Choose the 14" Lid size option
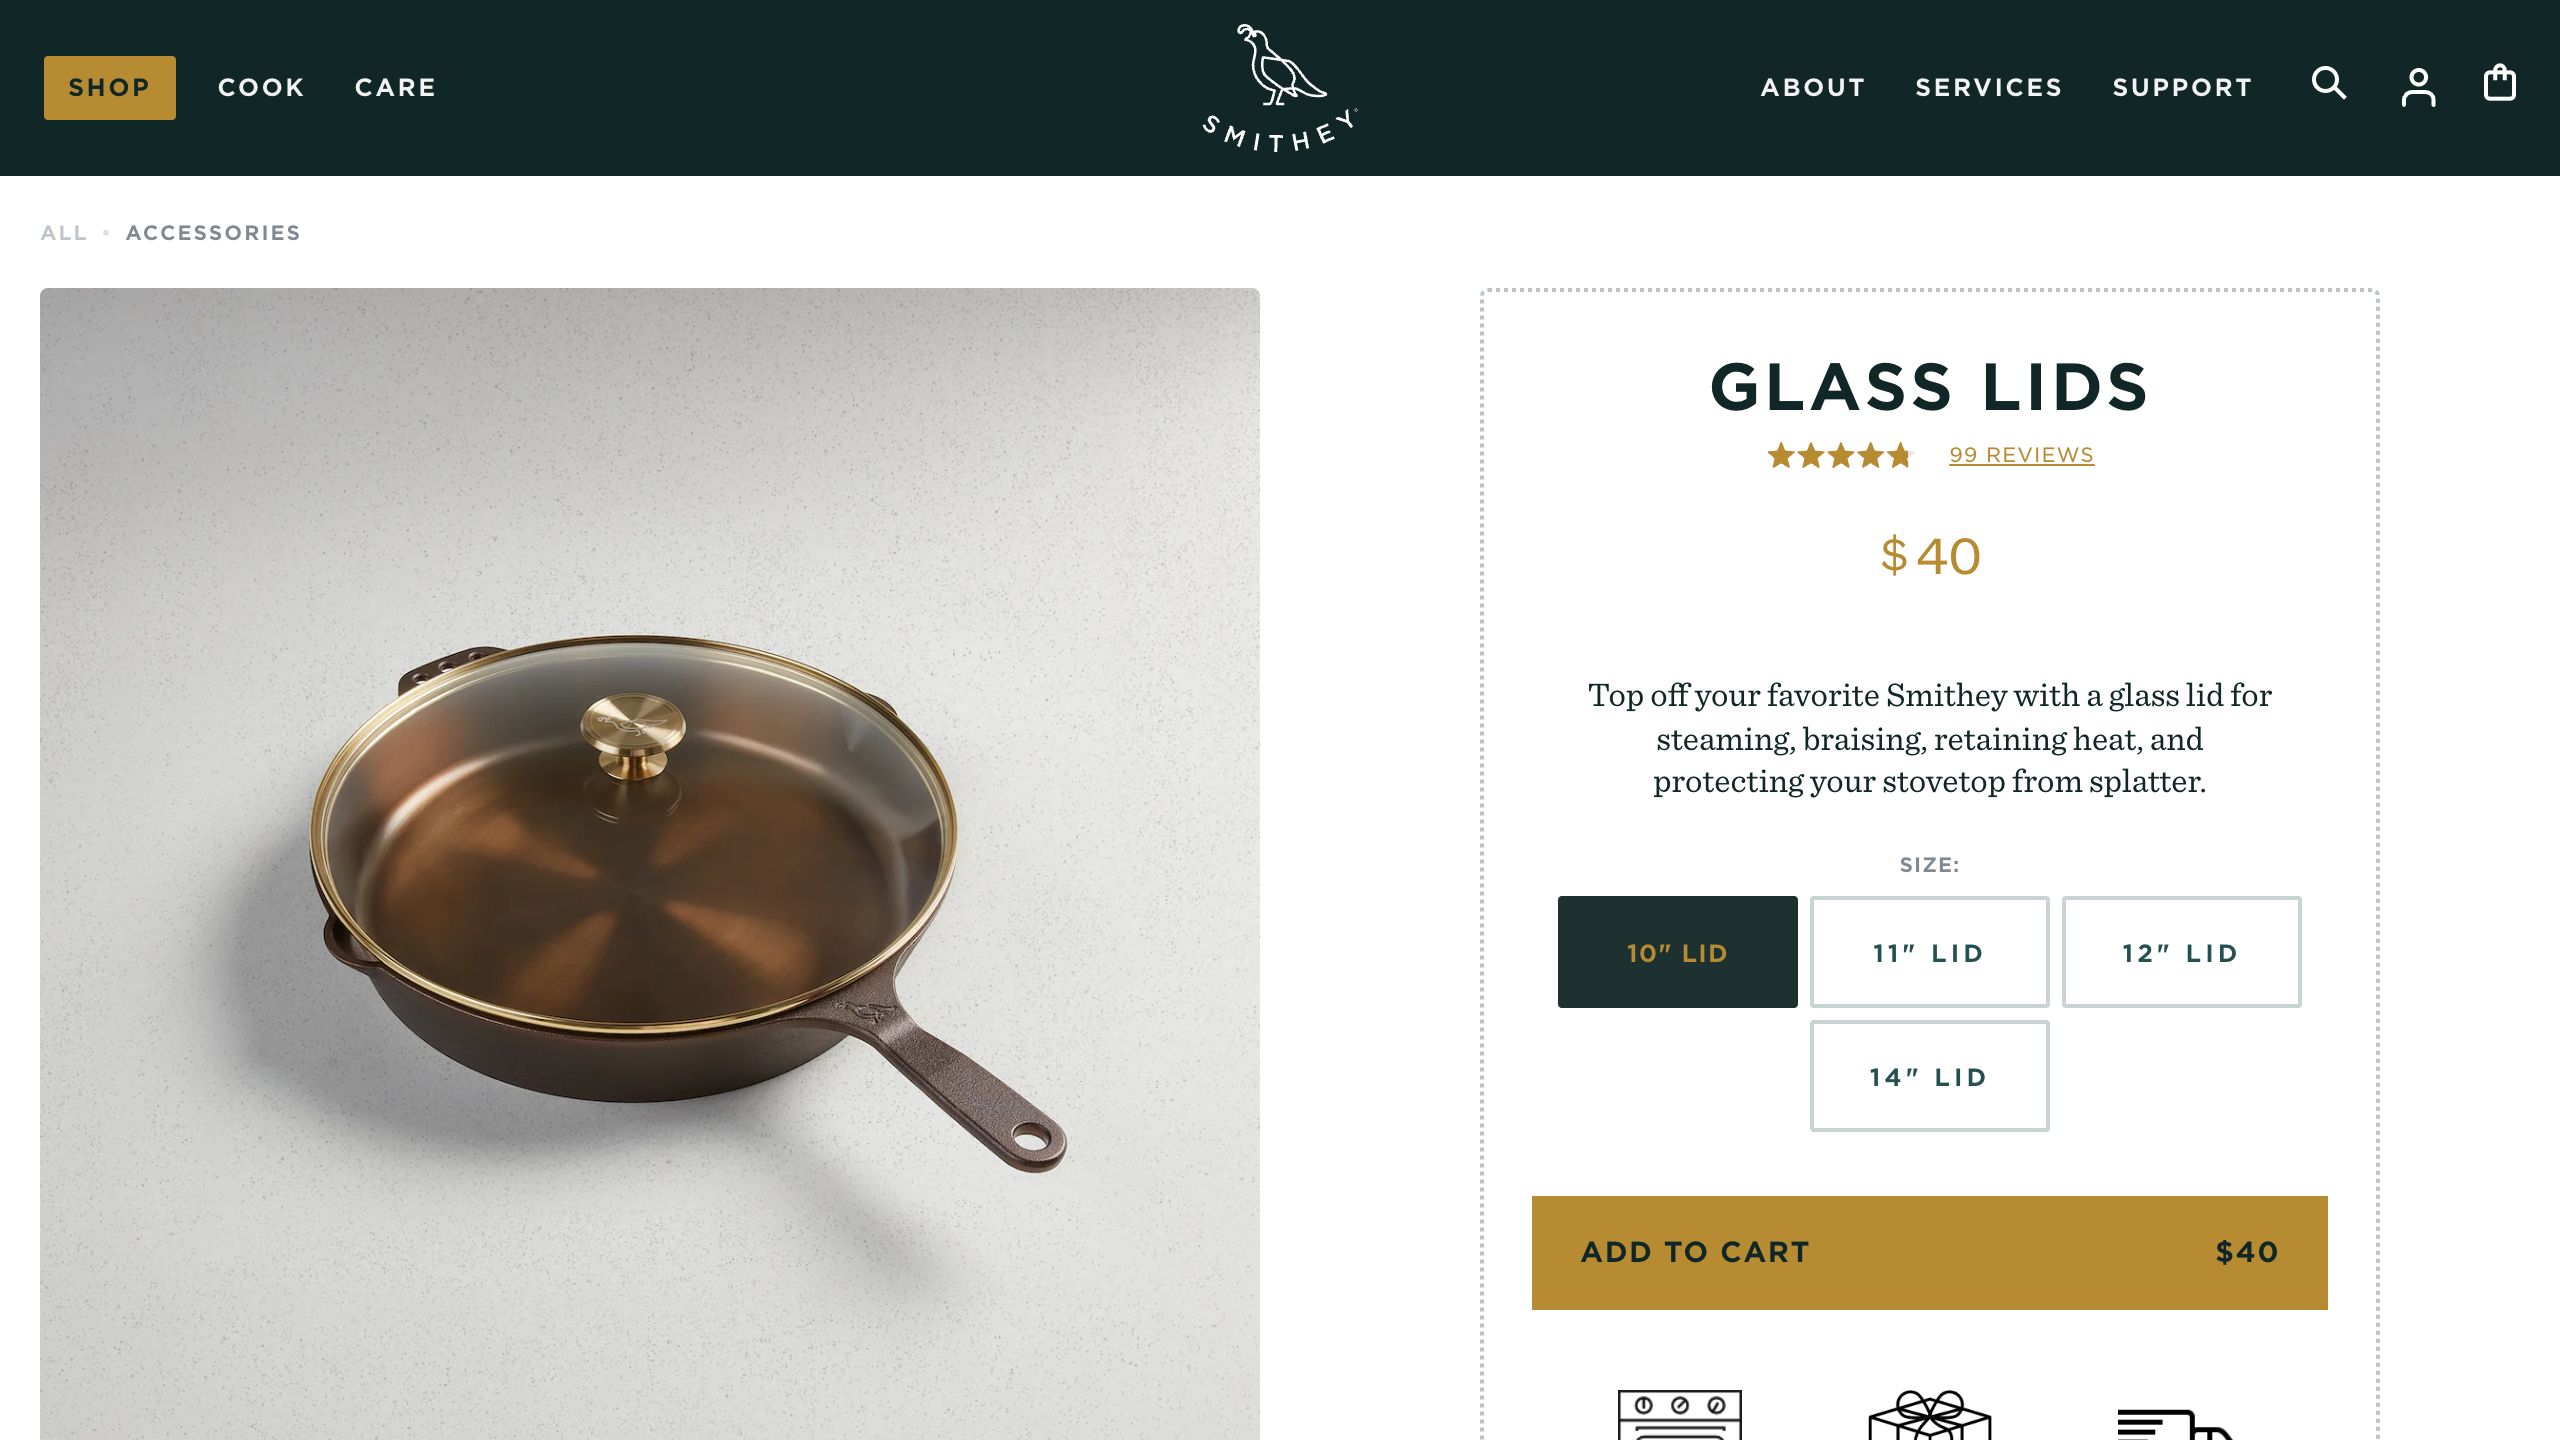This screenshot has height=1440, width=2560. 1929,1076
